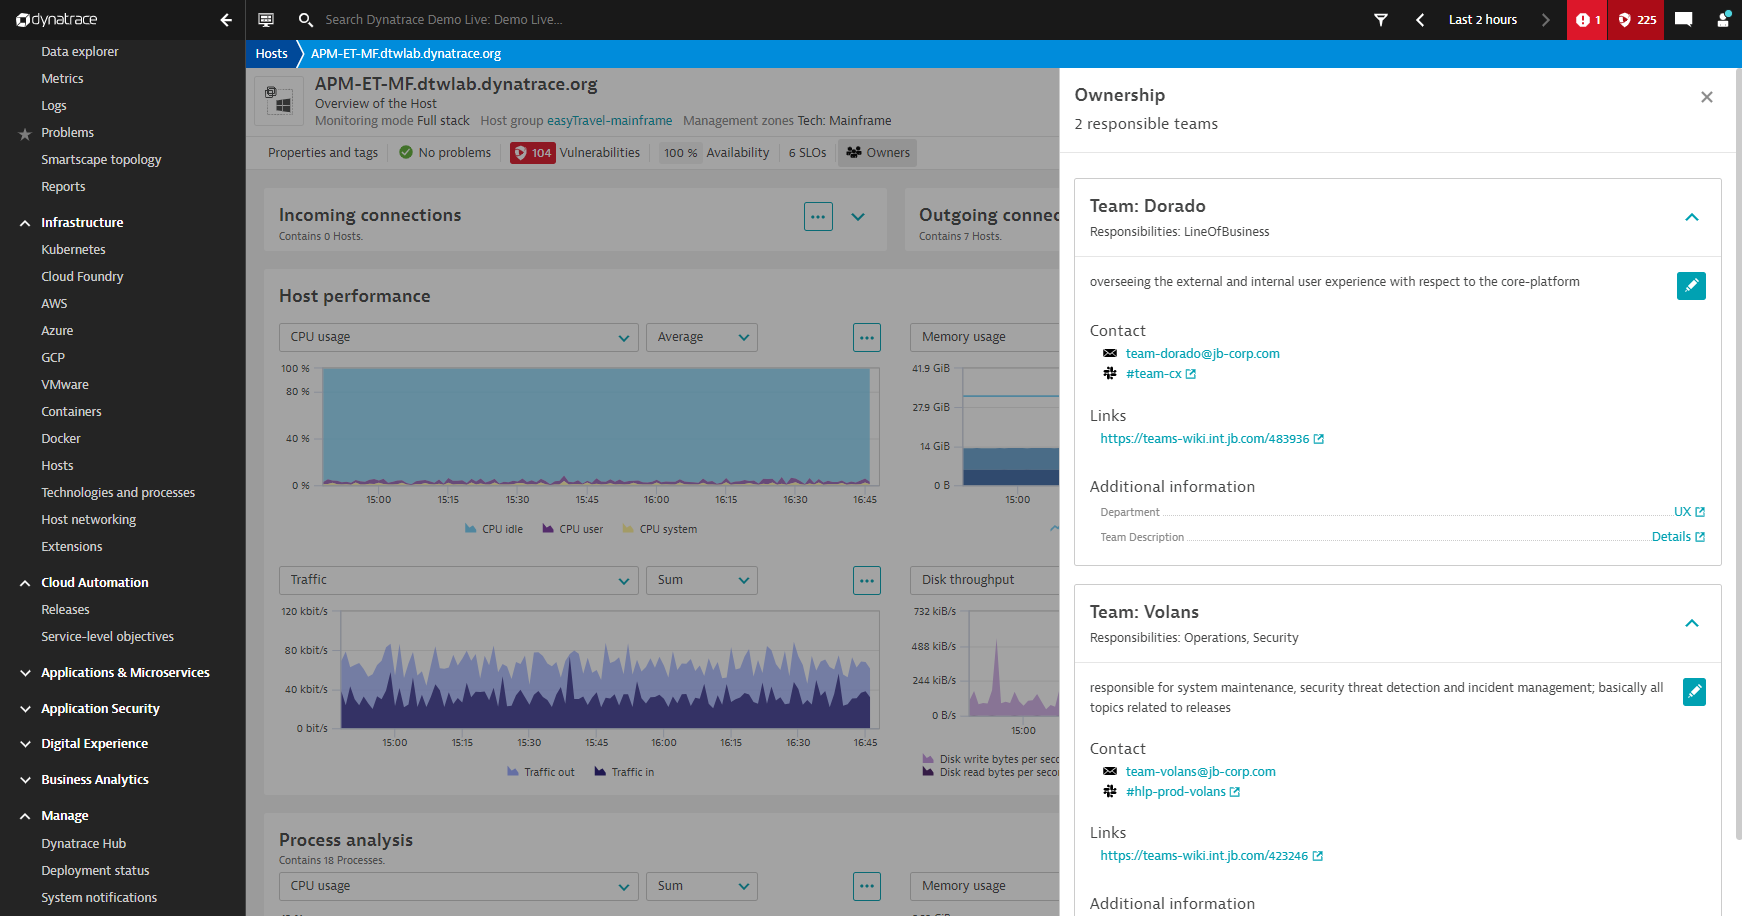Image resolution: width=1742 pixels, height=916 pixels.
Task: Open the Memory usage metric dropdown
Action: tap(984, 337)
